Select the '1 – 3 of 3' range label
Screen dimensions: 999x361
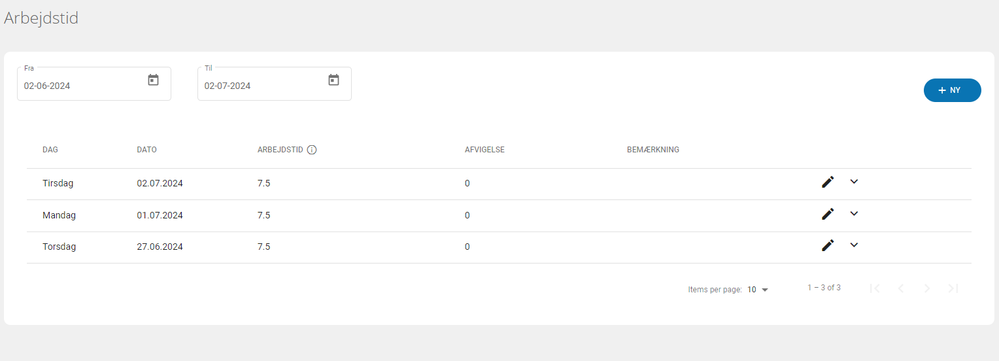(x=824, y=288)
